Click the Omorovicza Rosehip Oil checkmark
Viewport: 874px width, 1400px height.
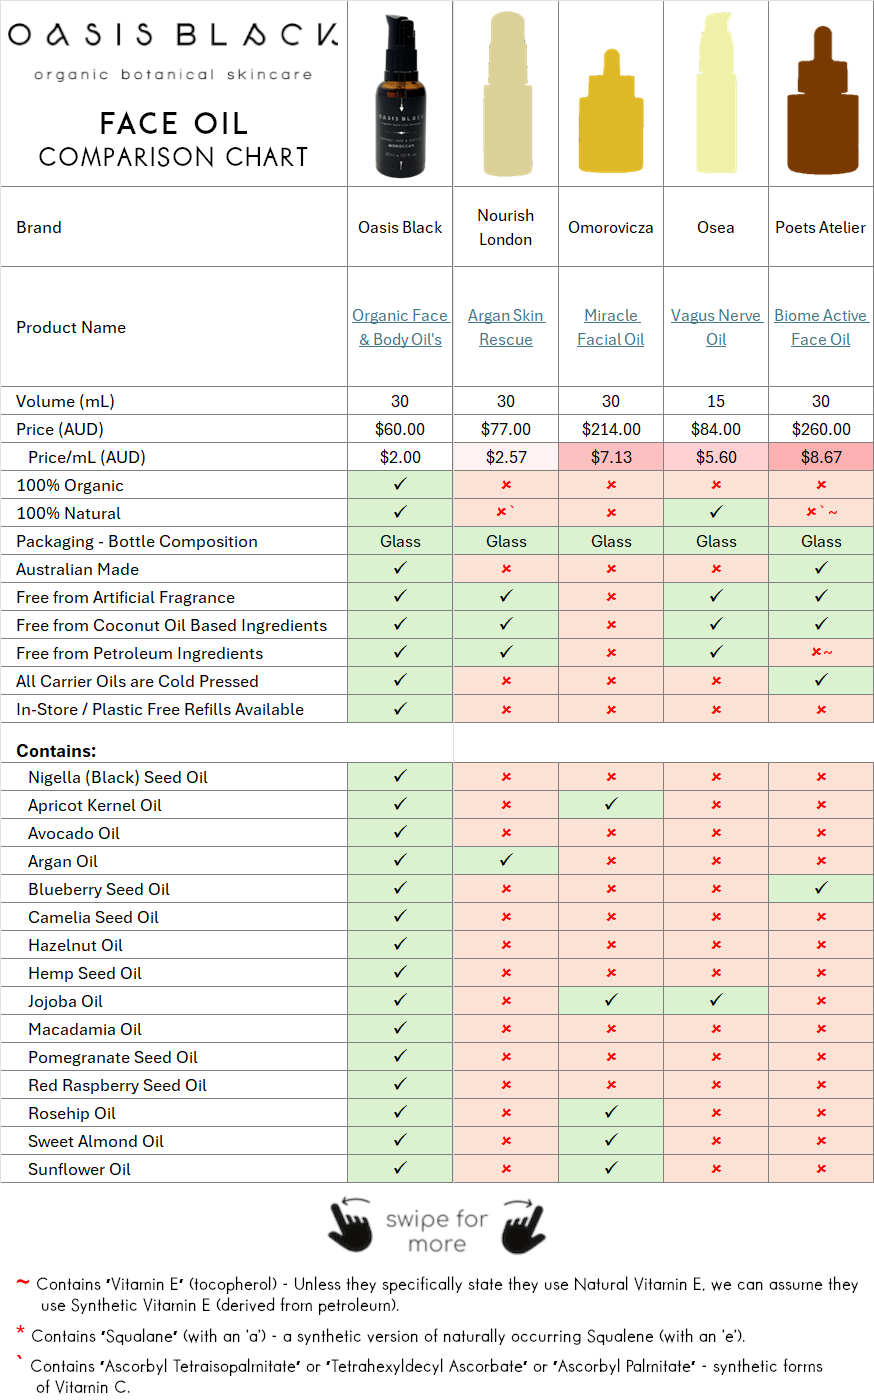(x=611, y=1112)
